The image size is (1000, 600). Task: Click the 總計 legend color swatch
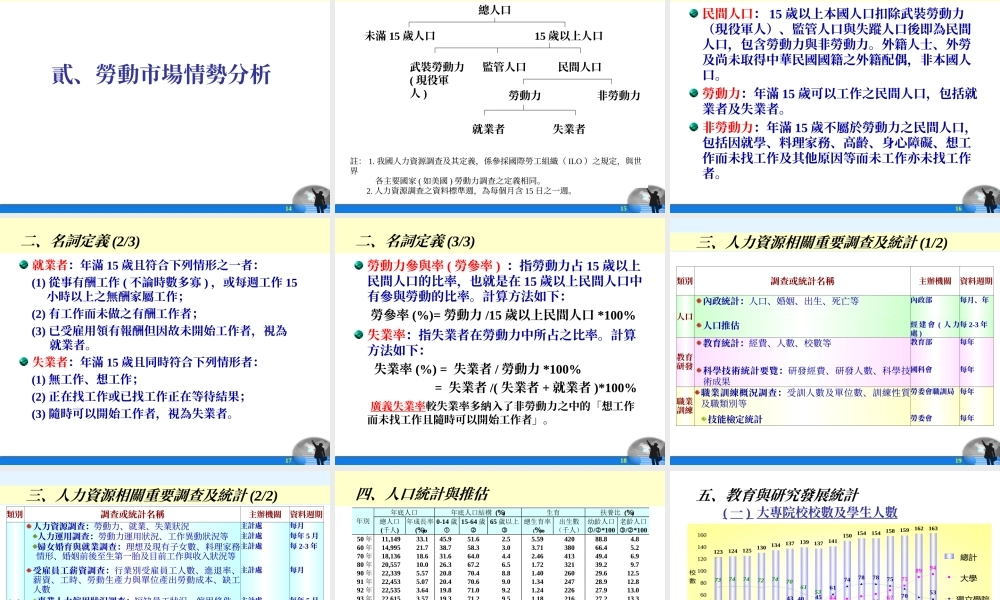pyautogui.click(x=949, y=557)
